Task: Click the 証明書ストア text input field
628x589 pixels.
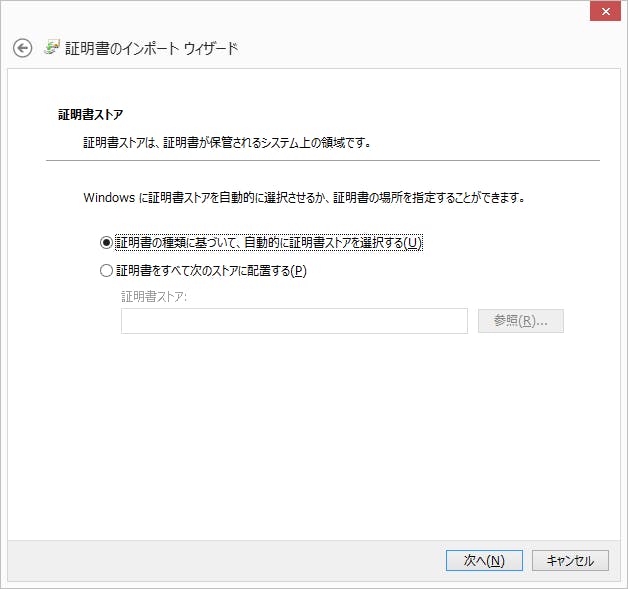Action: 294,321
